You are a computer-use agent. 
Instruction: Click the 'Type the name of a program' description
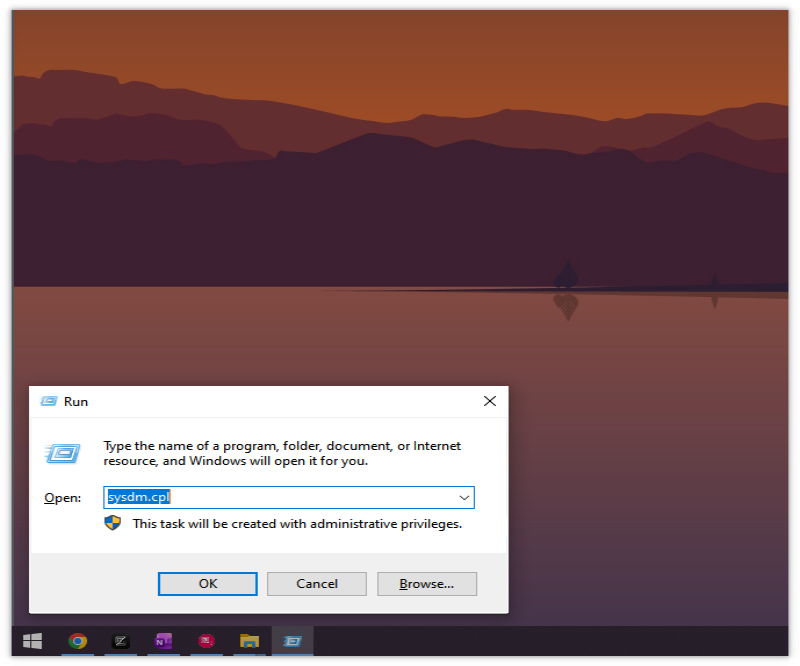coord(282,453)
